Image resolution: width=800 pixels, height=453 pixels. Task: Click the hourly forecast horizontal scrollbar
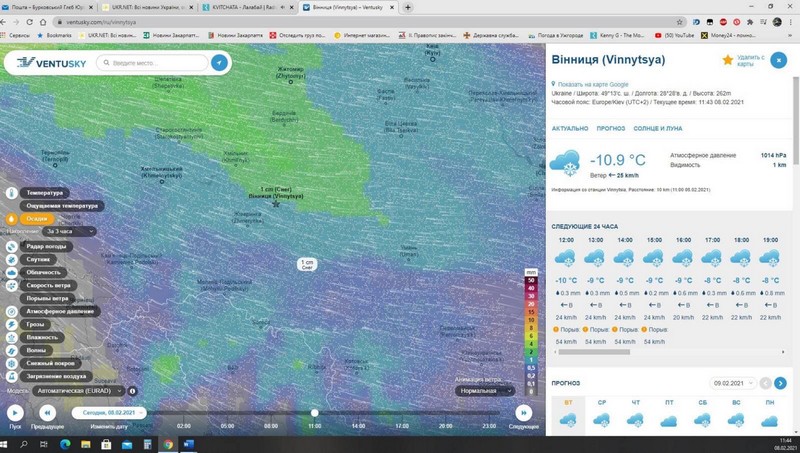pos(594,352)
